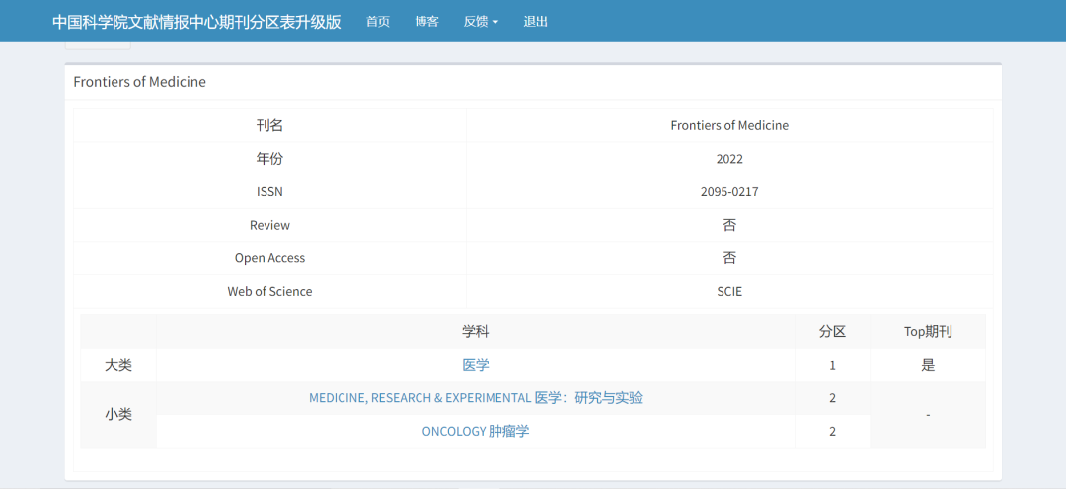Open the 博客 navbar link
1066x489 pixels.
click(x=427, y=22)
